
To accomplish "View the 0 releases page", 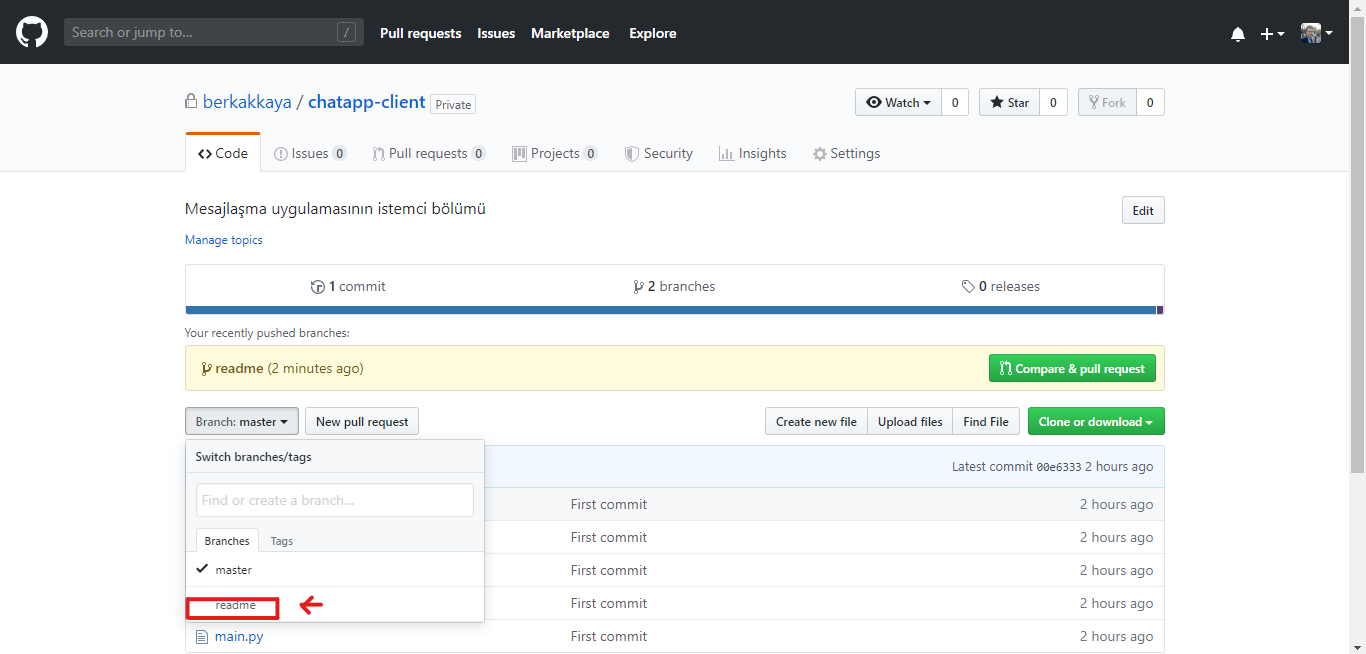I will point(1001,286).
